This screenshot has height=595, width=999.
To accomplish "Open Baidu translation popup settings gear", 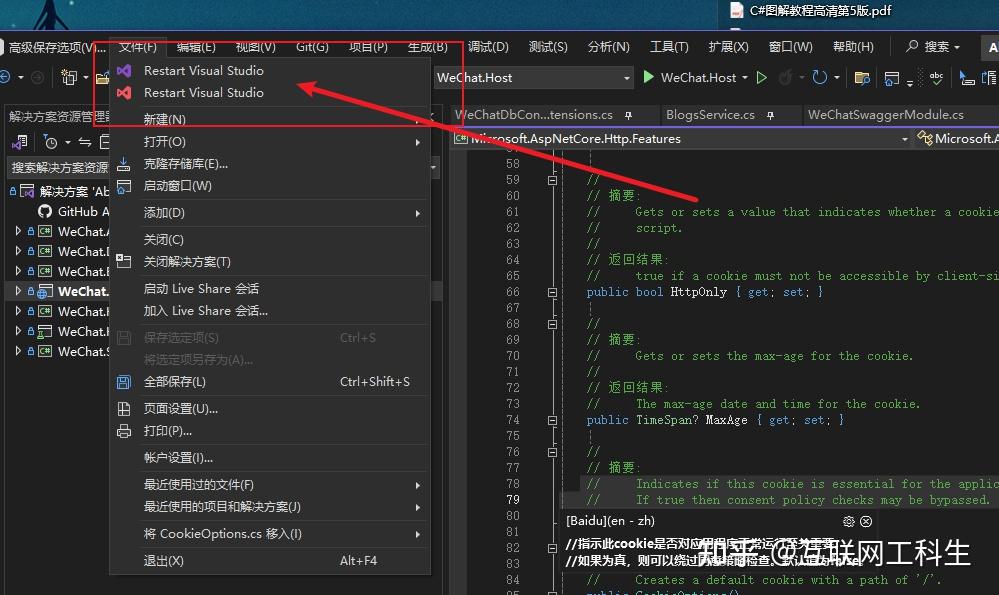I will pos(849,522).
